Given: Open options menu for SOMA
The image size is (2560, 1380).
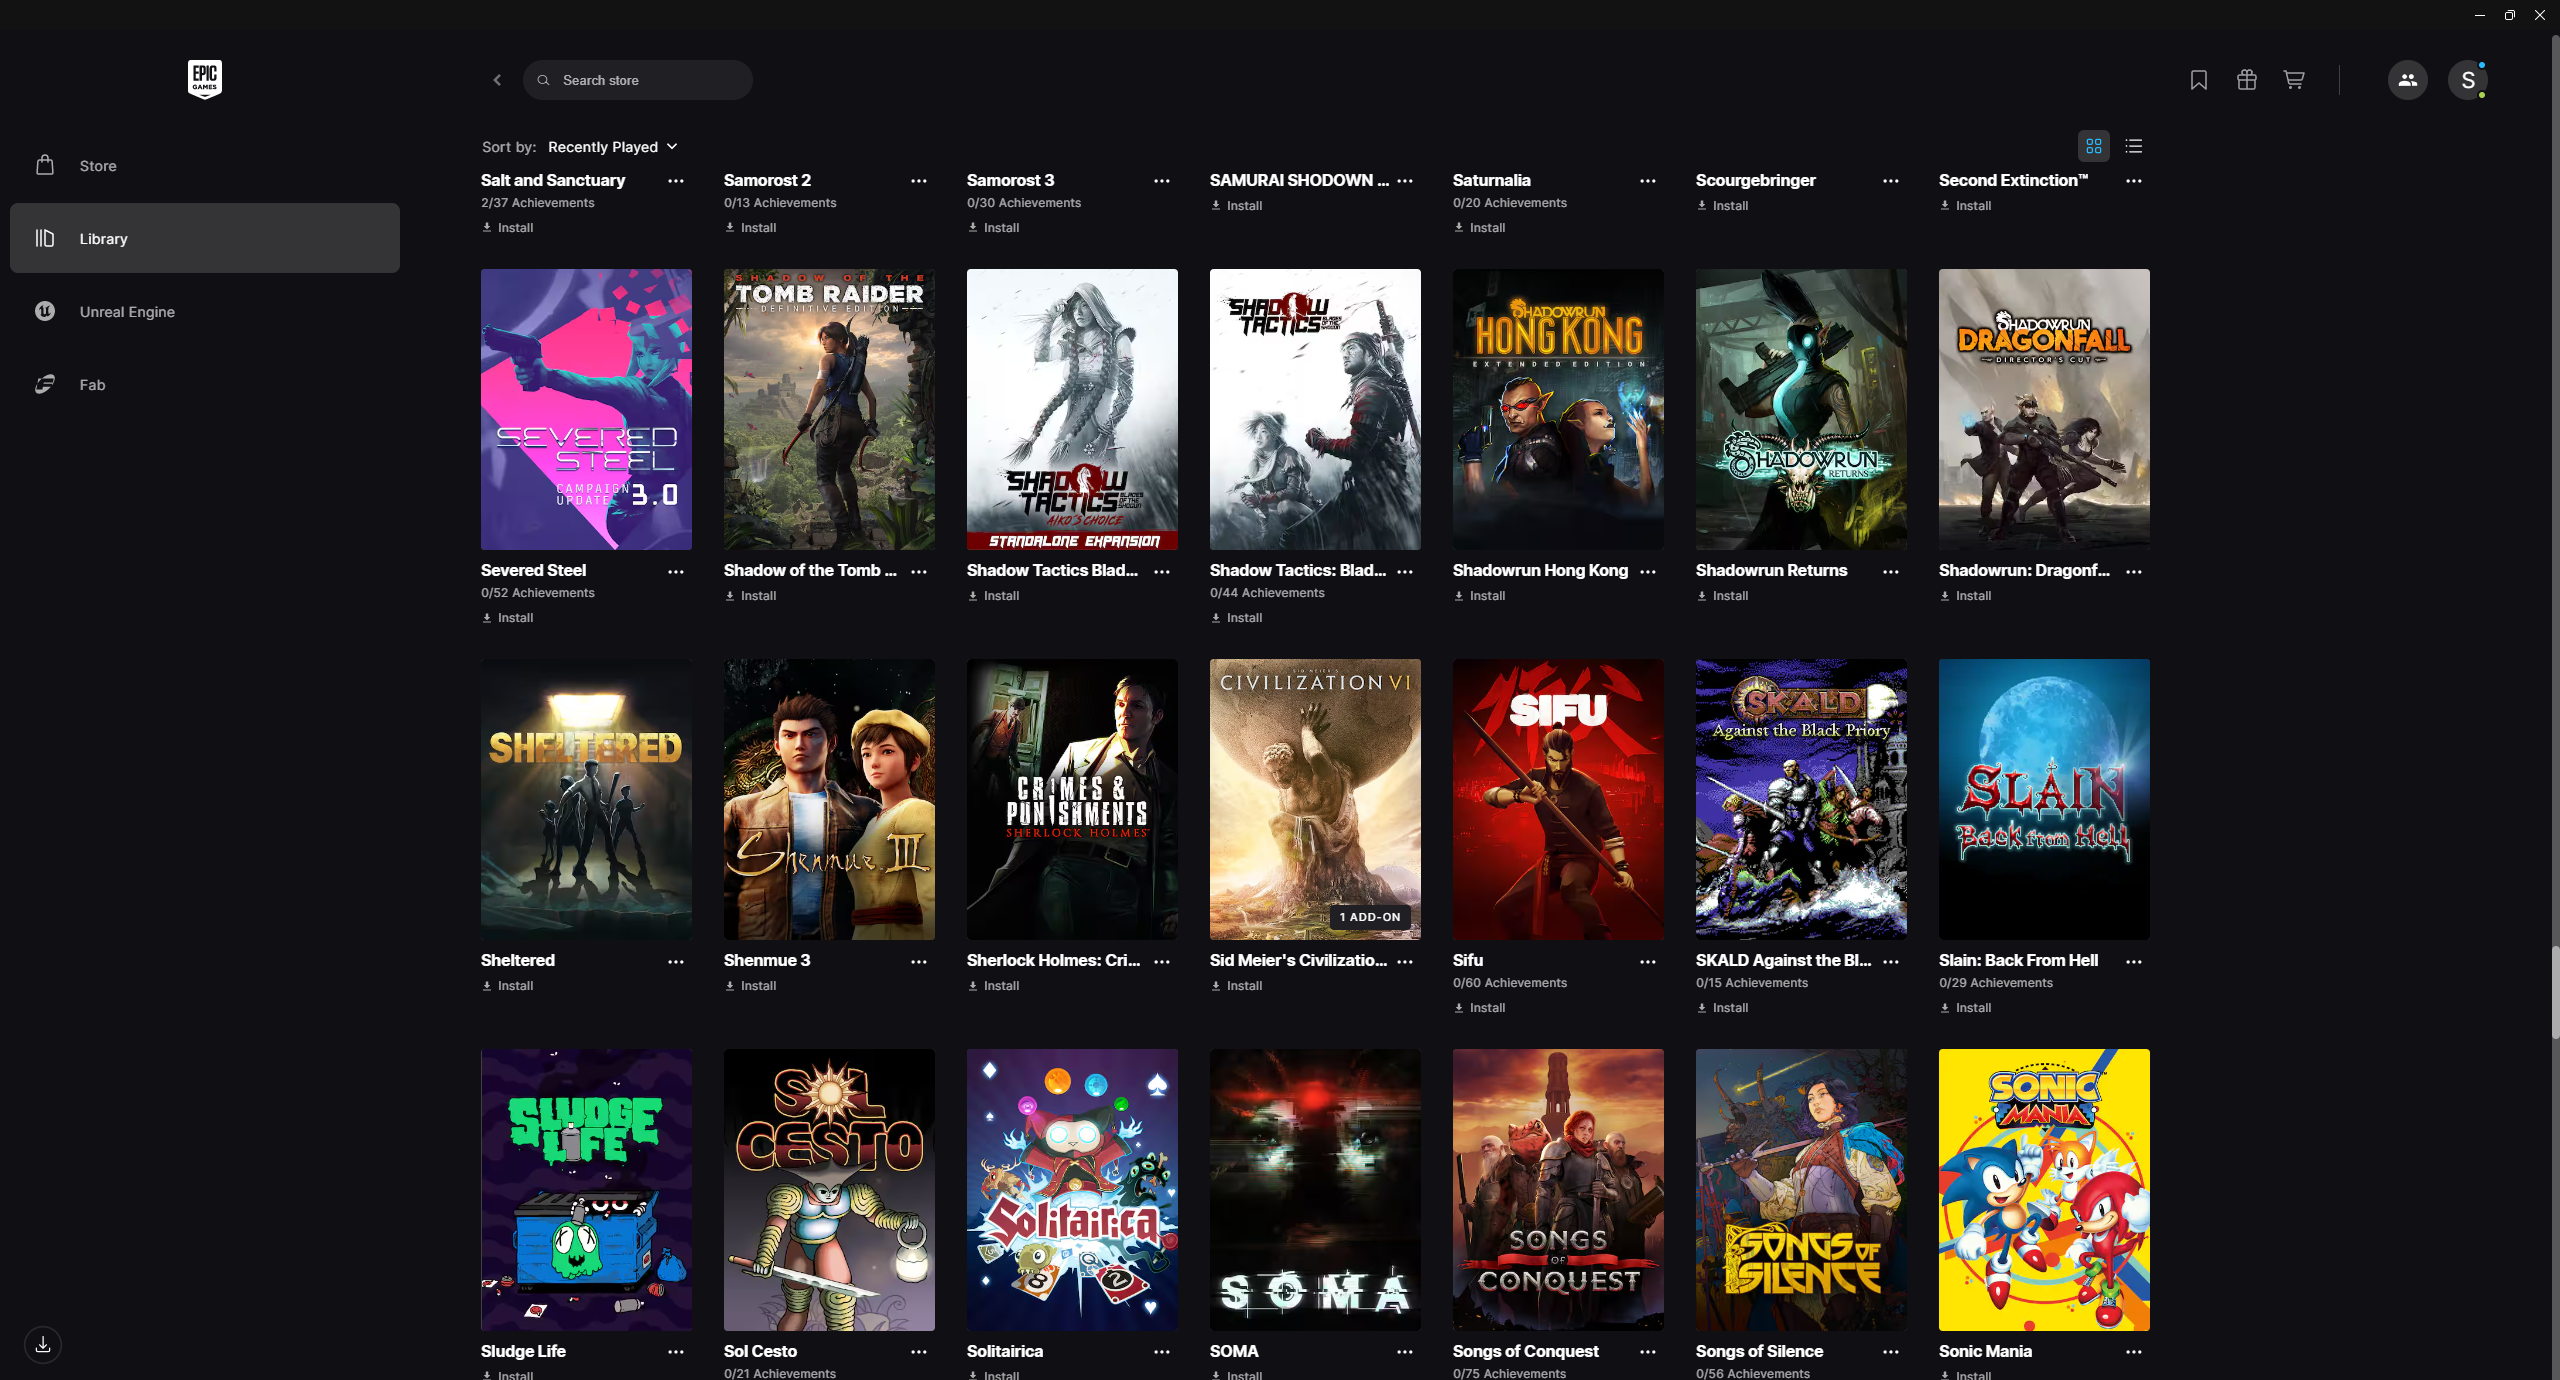Looking at the screenshot, I should [x=1405, y=1352].
